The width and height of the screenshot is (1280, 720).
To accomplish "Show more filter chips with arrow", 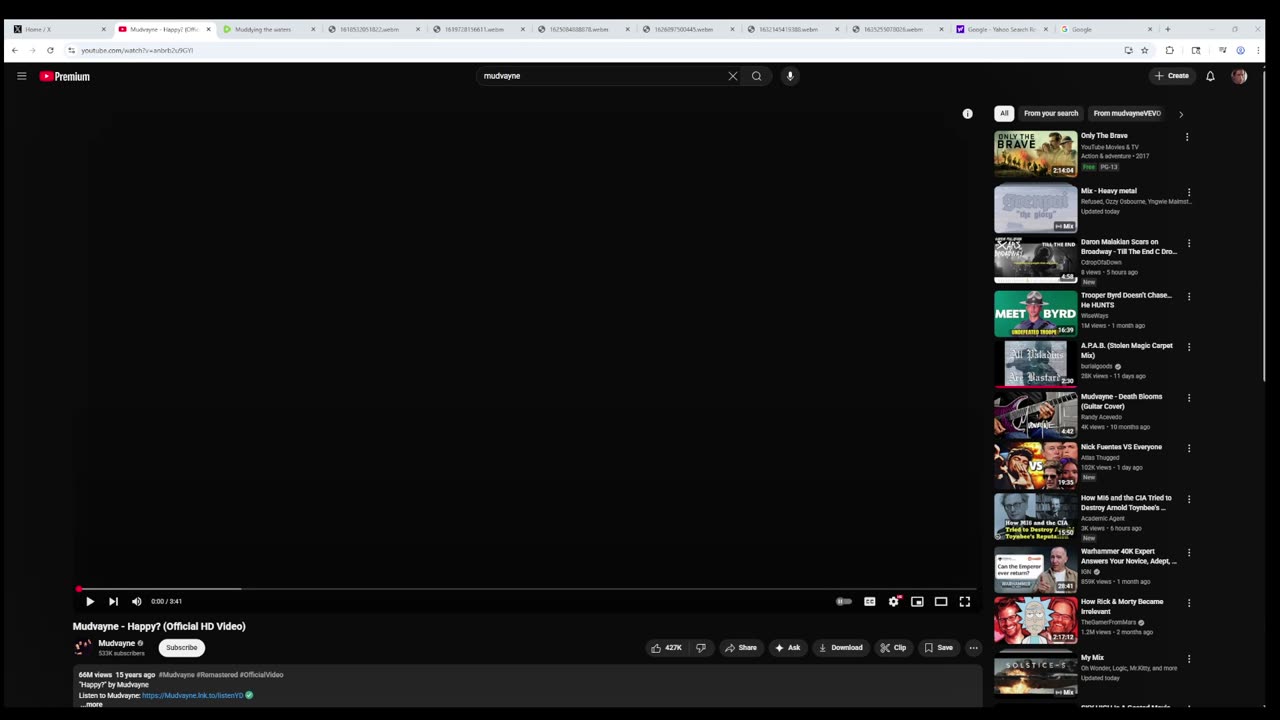I will tap(1181, 114).
